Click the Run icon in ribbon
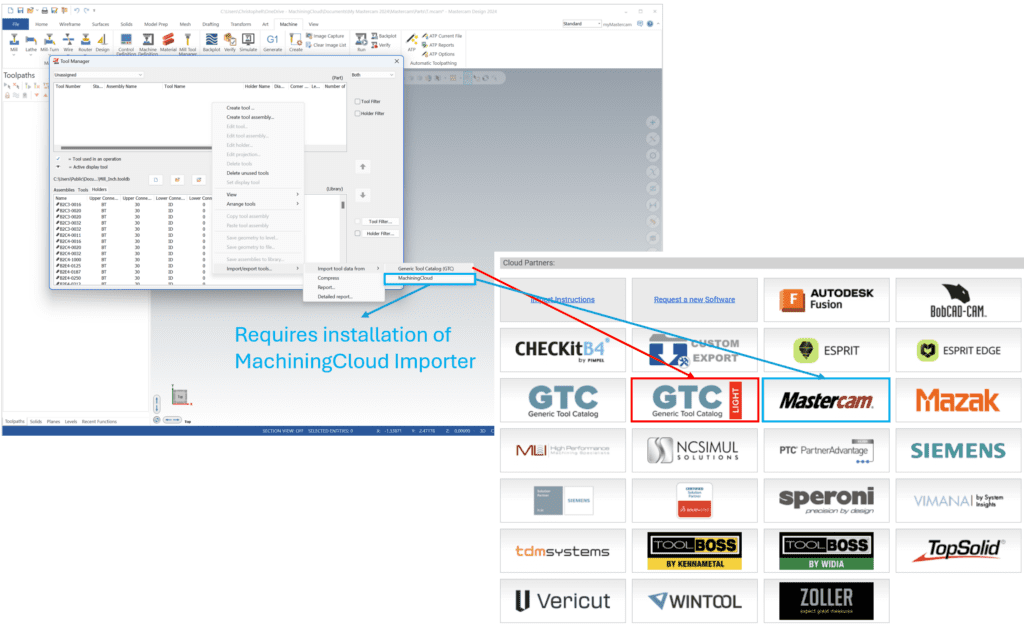This screenshot has height=627, width=1024. [x=361, y=42]
